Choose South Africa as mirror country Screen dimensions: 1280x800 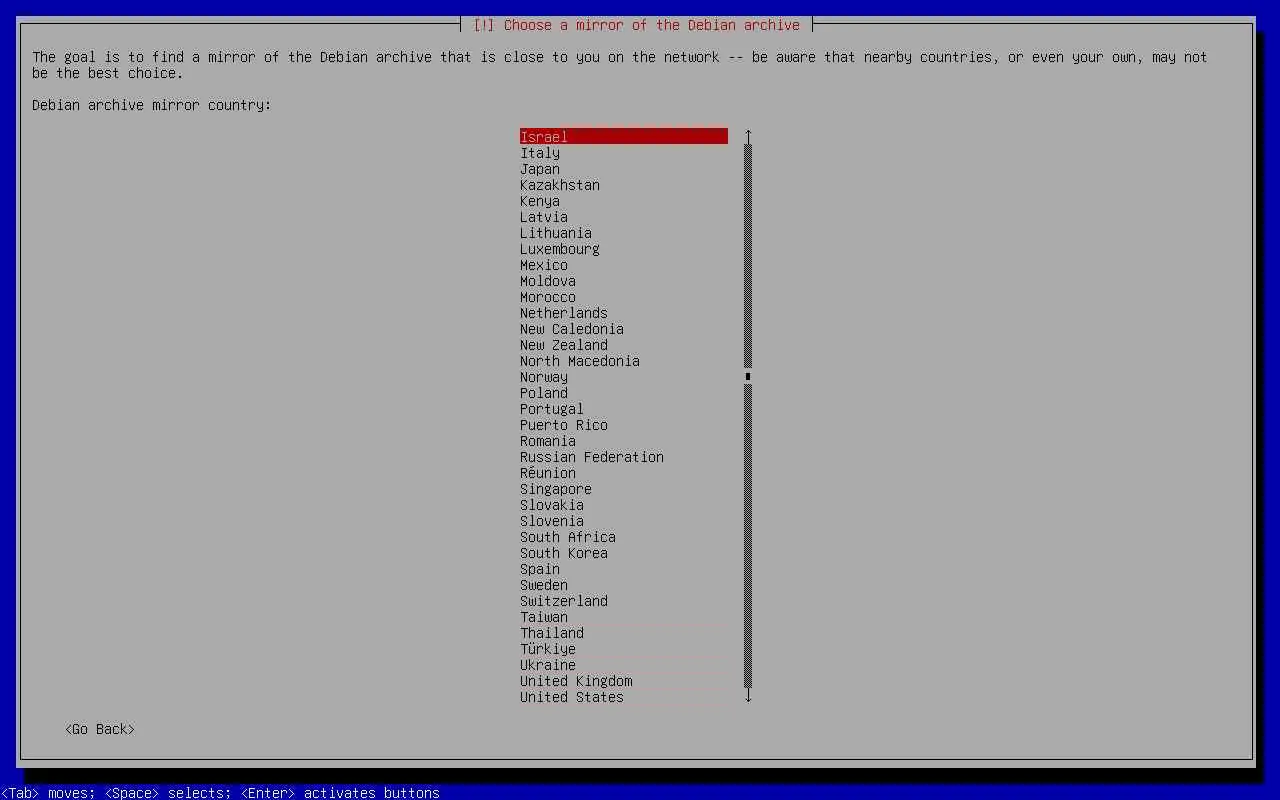coord(624,536)
